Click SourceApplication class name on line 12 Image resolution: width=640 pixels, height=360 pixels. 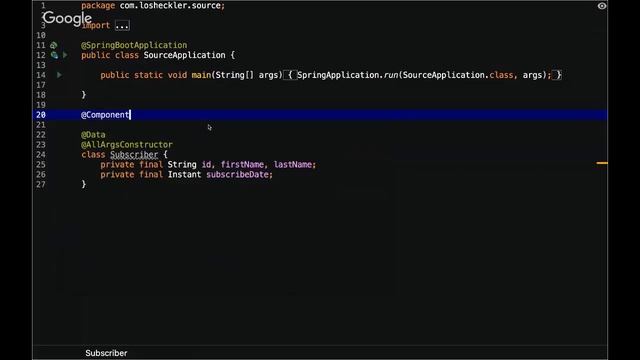click(x=184, y=55)
